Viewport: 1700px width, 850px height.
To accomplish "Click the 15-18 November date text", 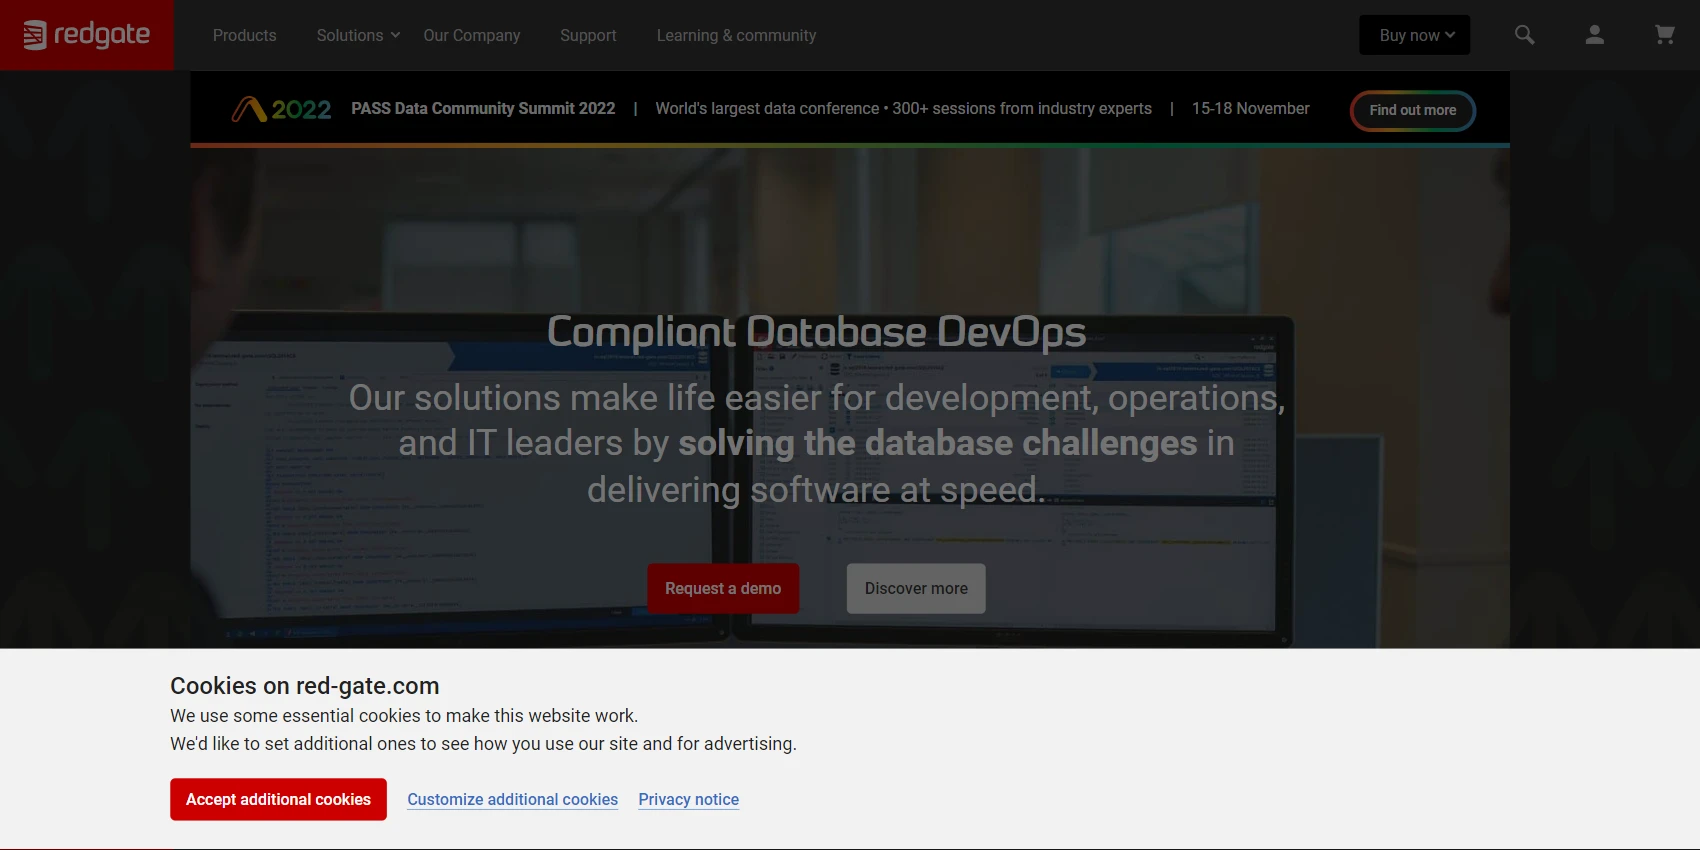I will 1250,108.
